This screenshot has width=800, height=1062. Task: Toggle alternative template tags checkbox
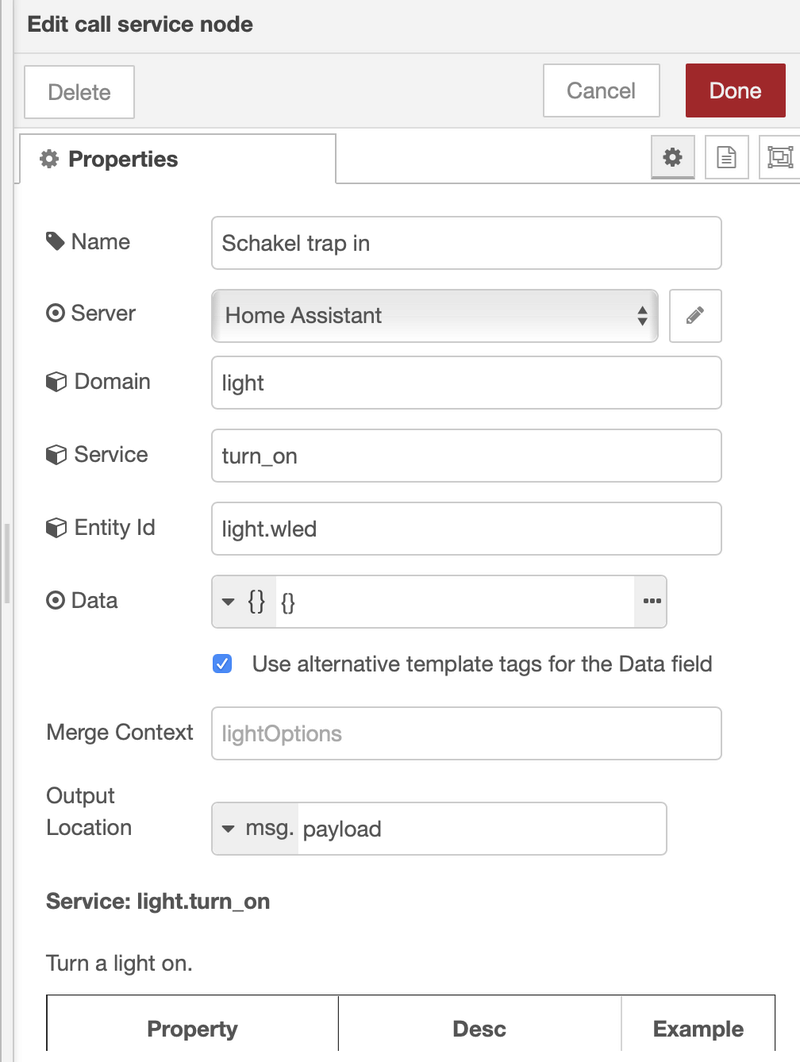(223, 664)
